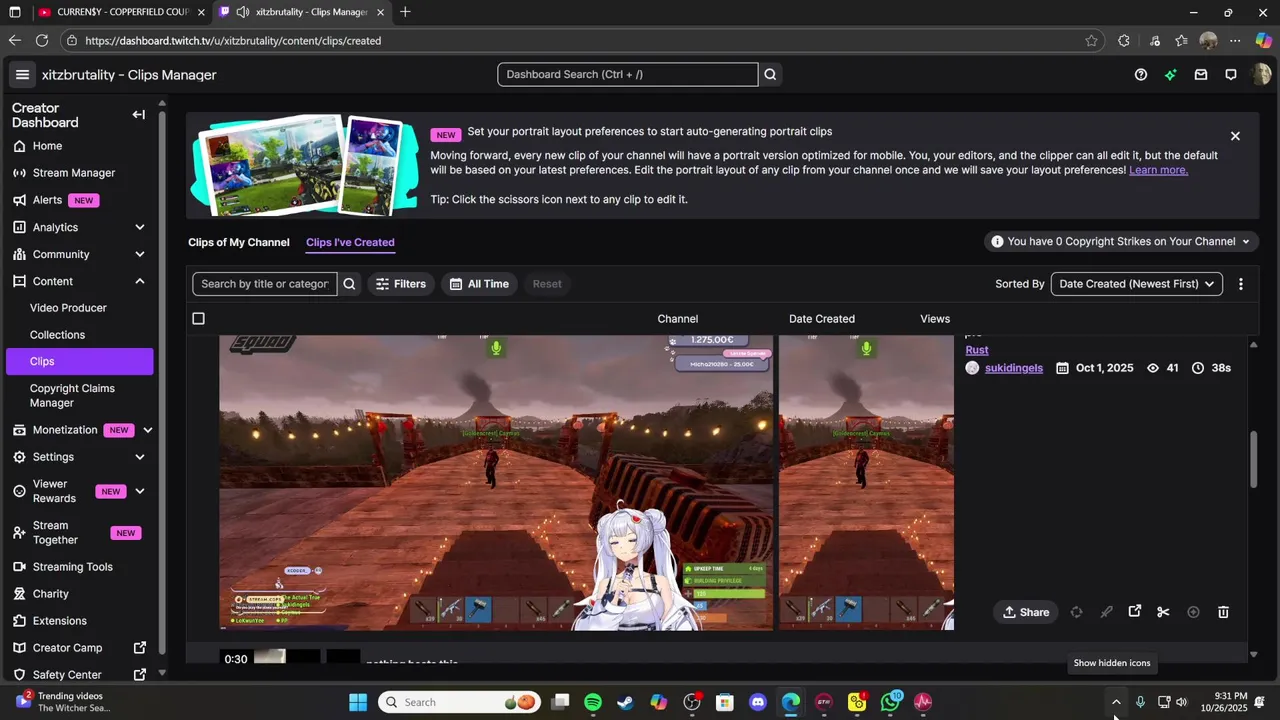This screenshot has width=1280, height=720.
Task: Click the circular arrows icon in clip actions
Action: coord(1076,612)
